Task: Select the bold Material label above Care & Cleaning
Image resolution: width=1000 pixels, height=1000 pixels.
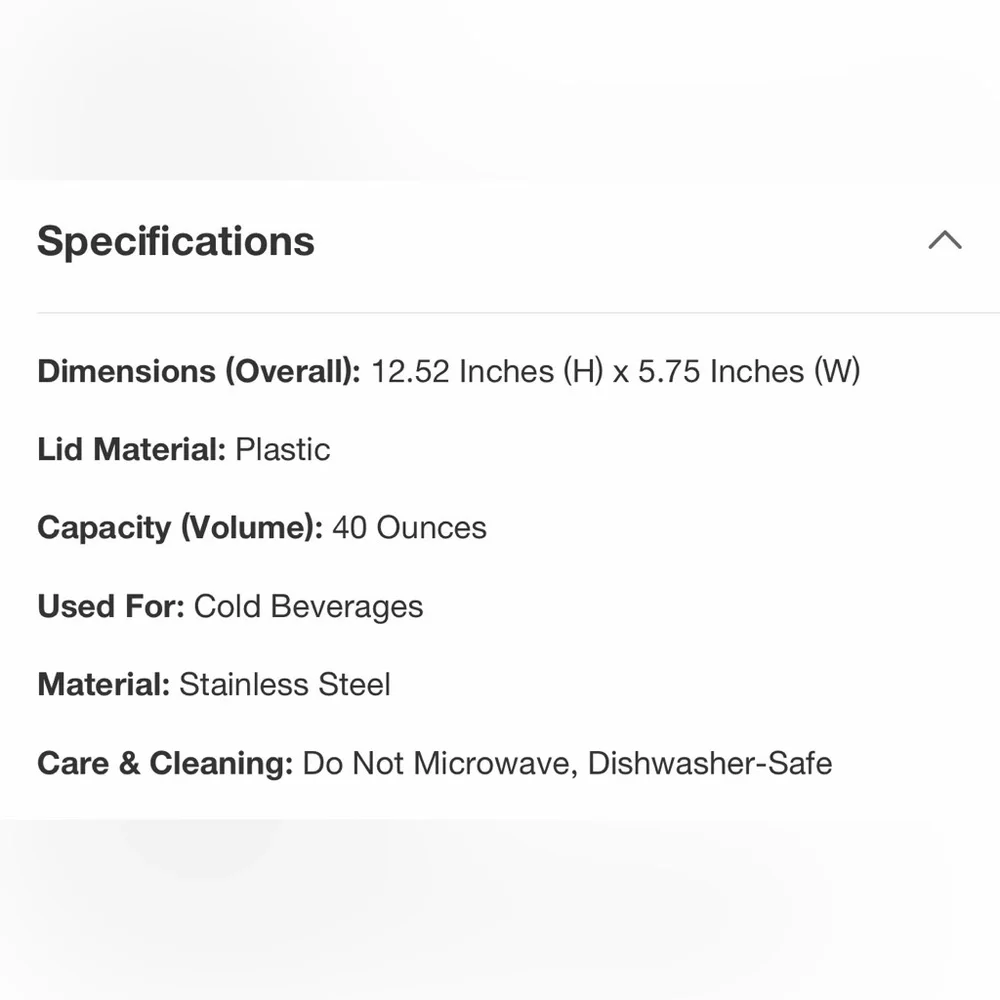Action: click(x=104, y=685)
